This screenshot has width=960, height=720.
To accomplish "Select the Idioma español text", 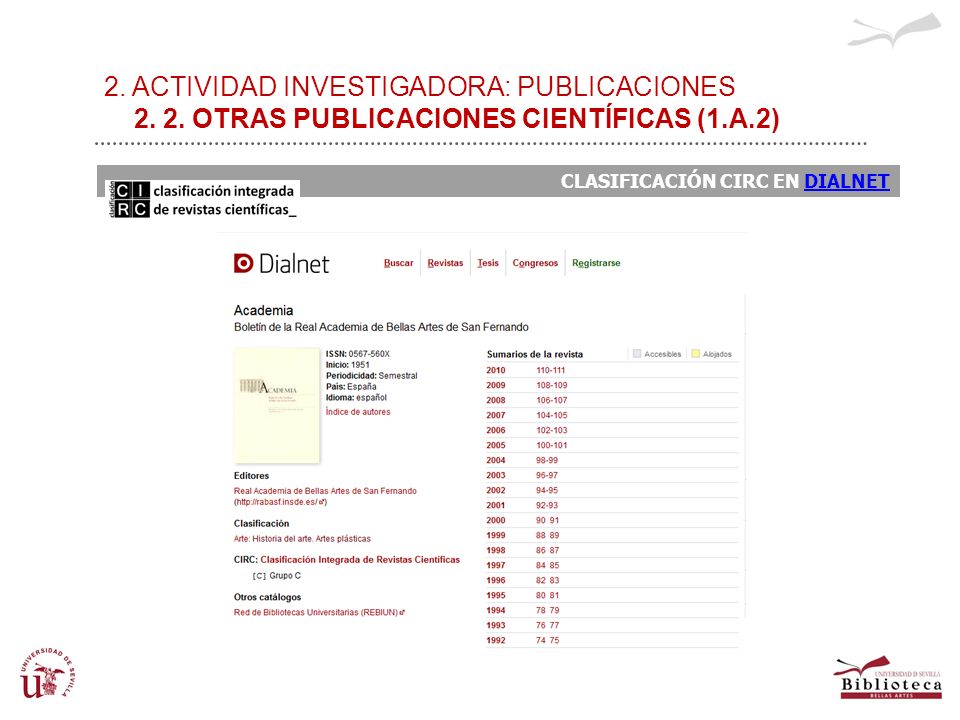I will coord(356,398).
